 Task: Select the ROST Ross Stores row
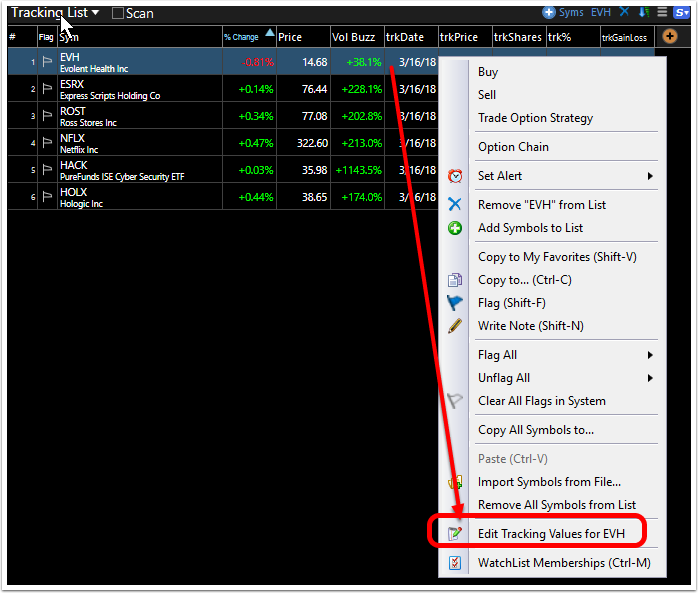223,116
